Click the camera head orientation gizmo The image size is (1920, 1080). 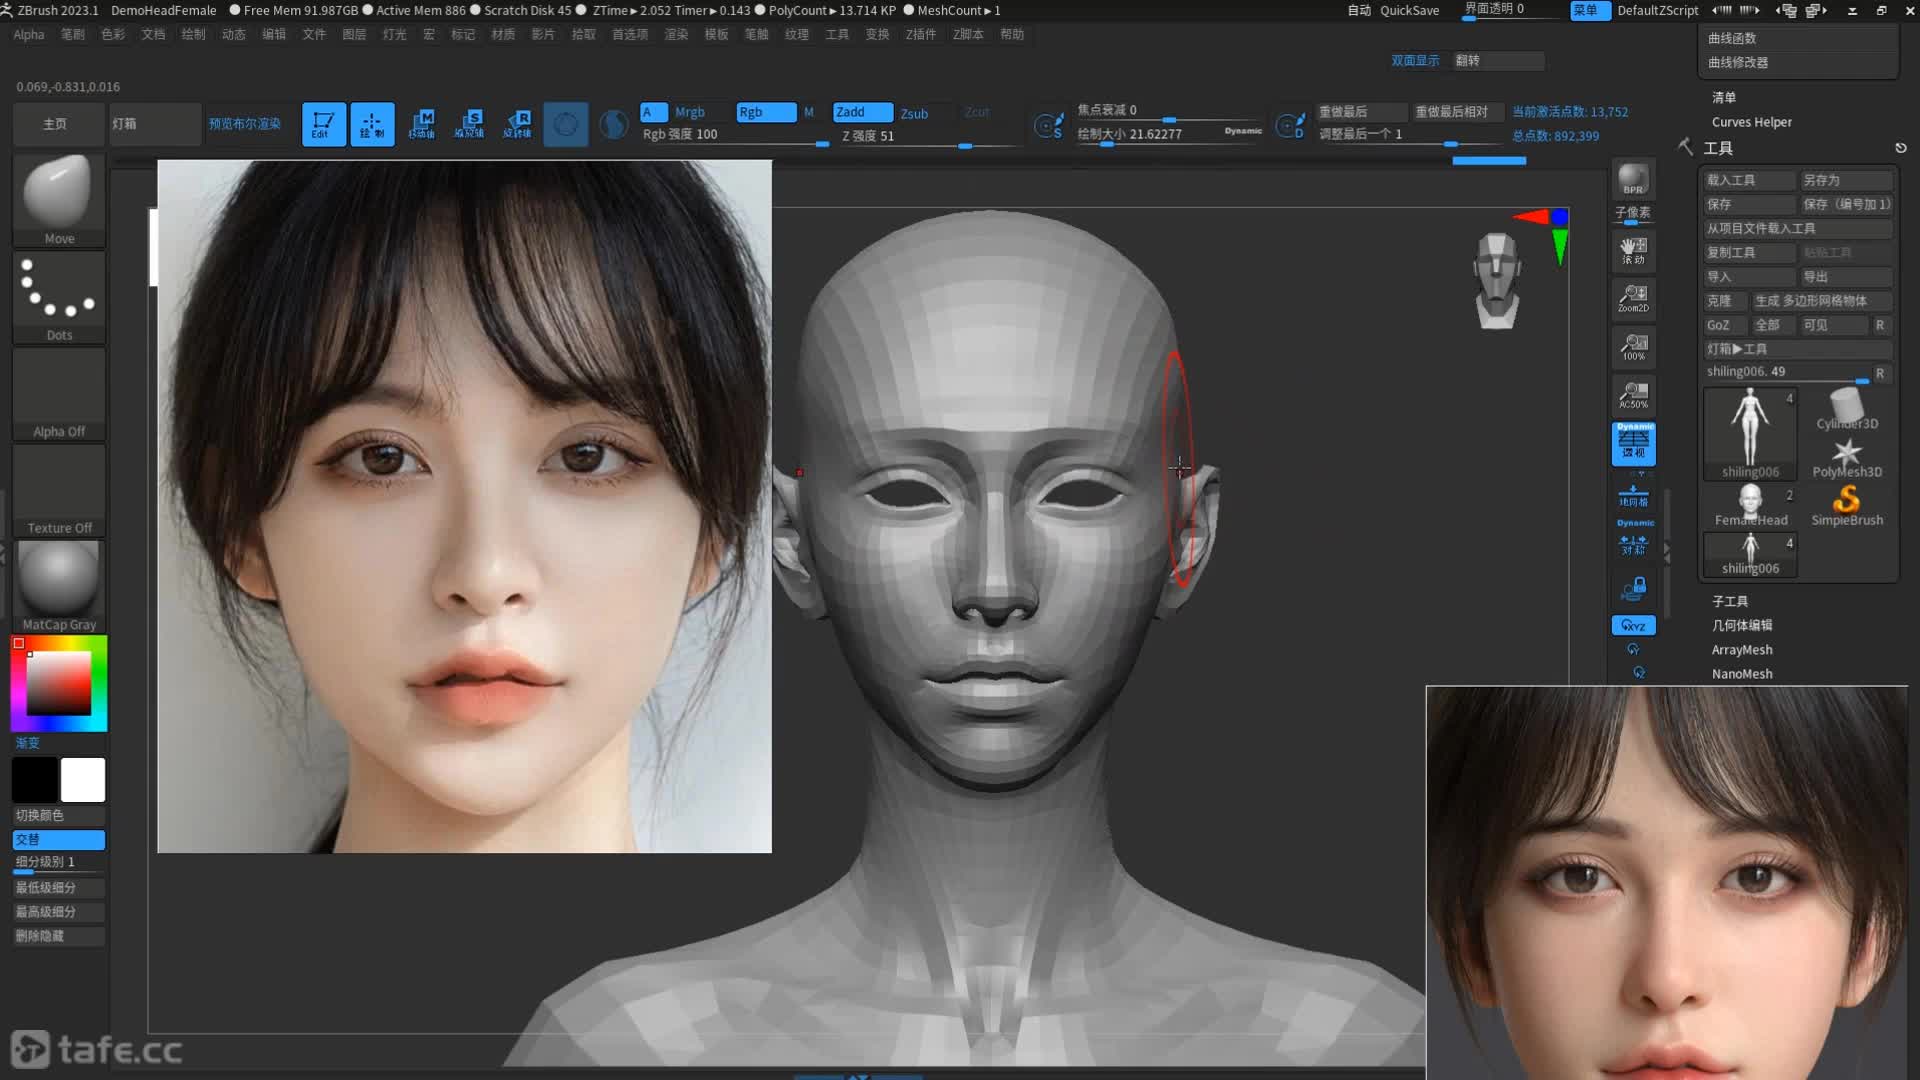point(1497,281)
